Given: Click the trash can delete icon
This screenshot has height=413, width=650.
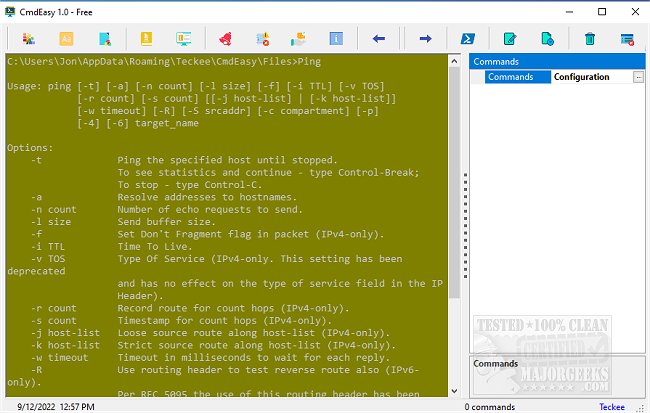Looking at the screenshot, I should click(x=590, y=39).
